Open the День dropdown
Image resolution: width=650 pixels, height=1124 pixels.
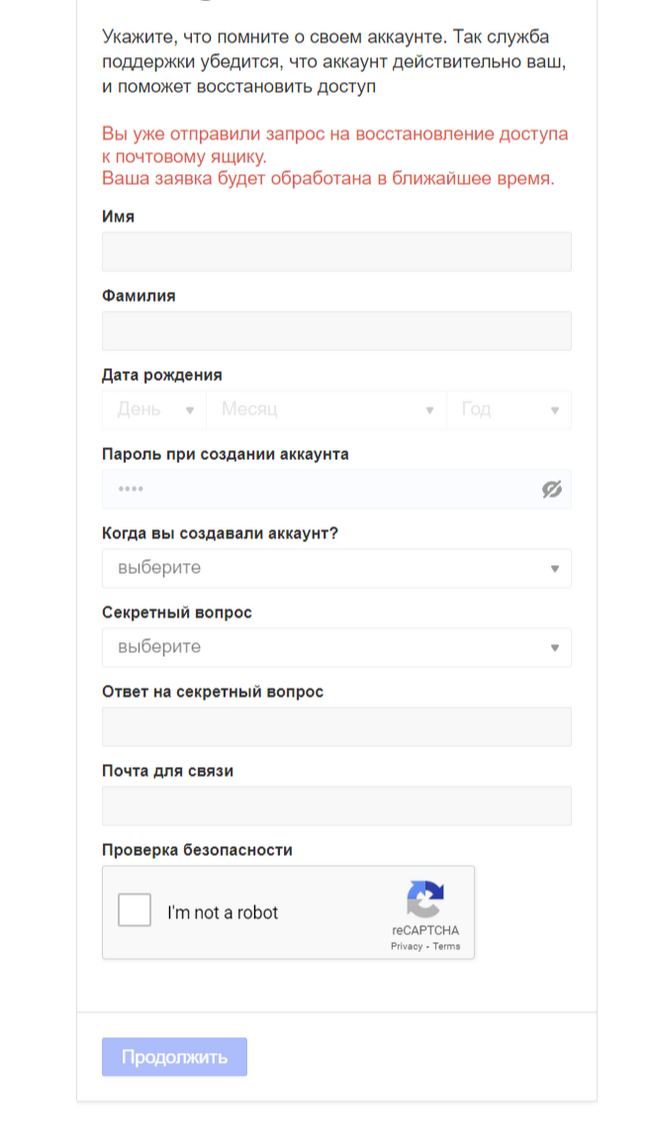150,409
